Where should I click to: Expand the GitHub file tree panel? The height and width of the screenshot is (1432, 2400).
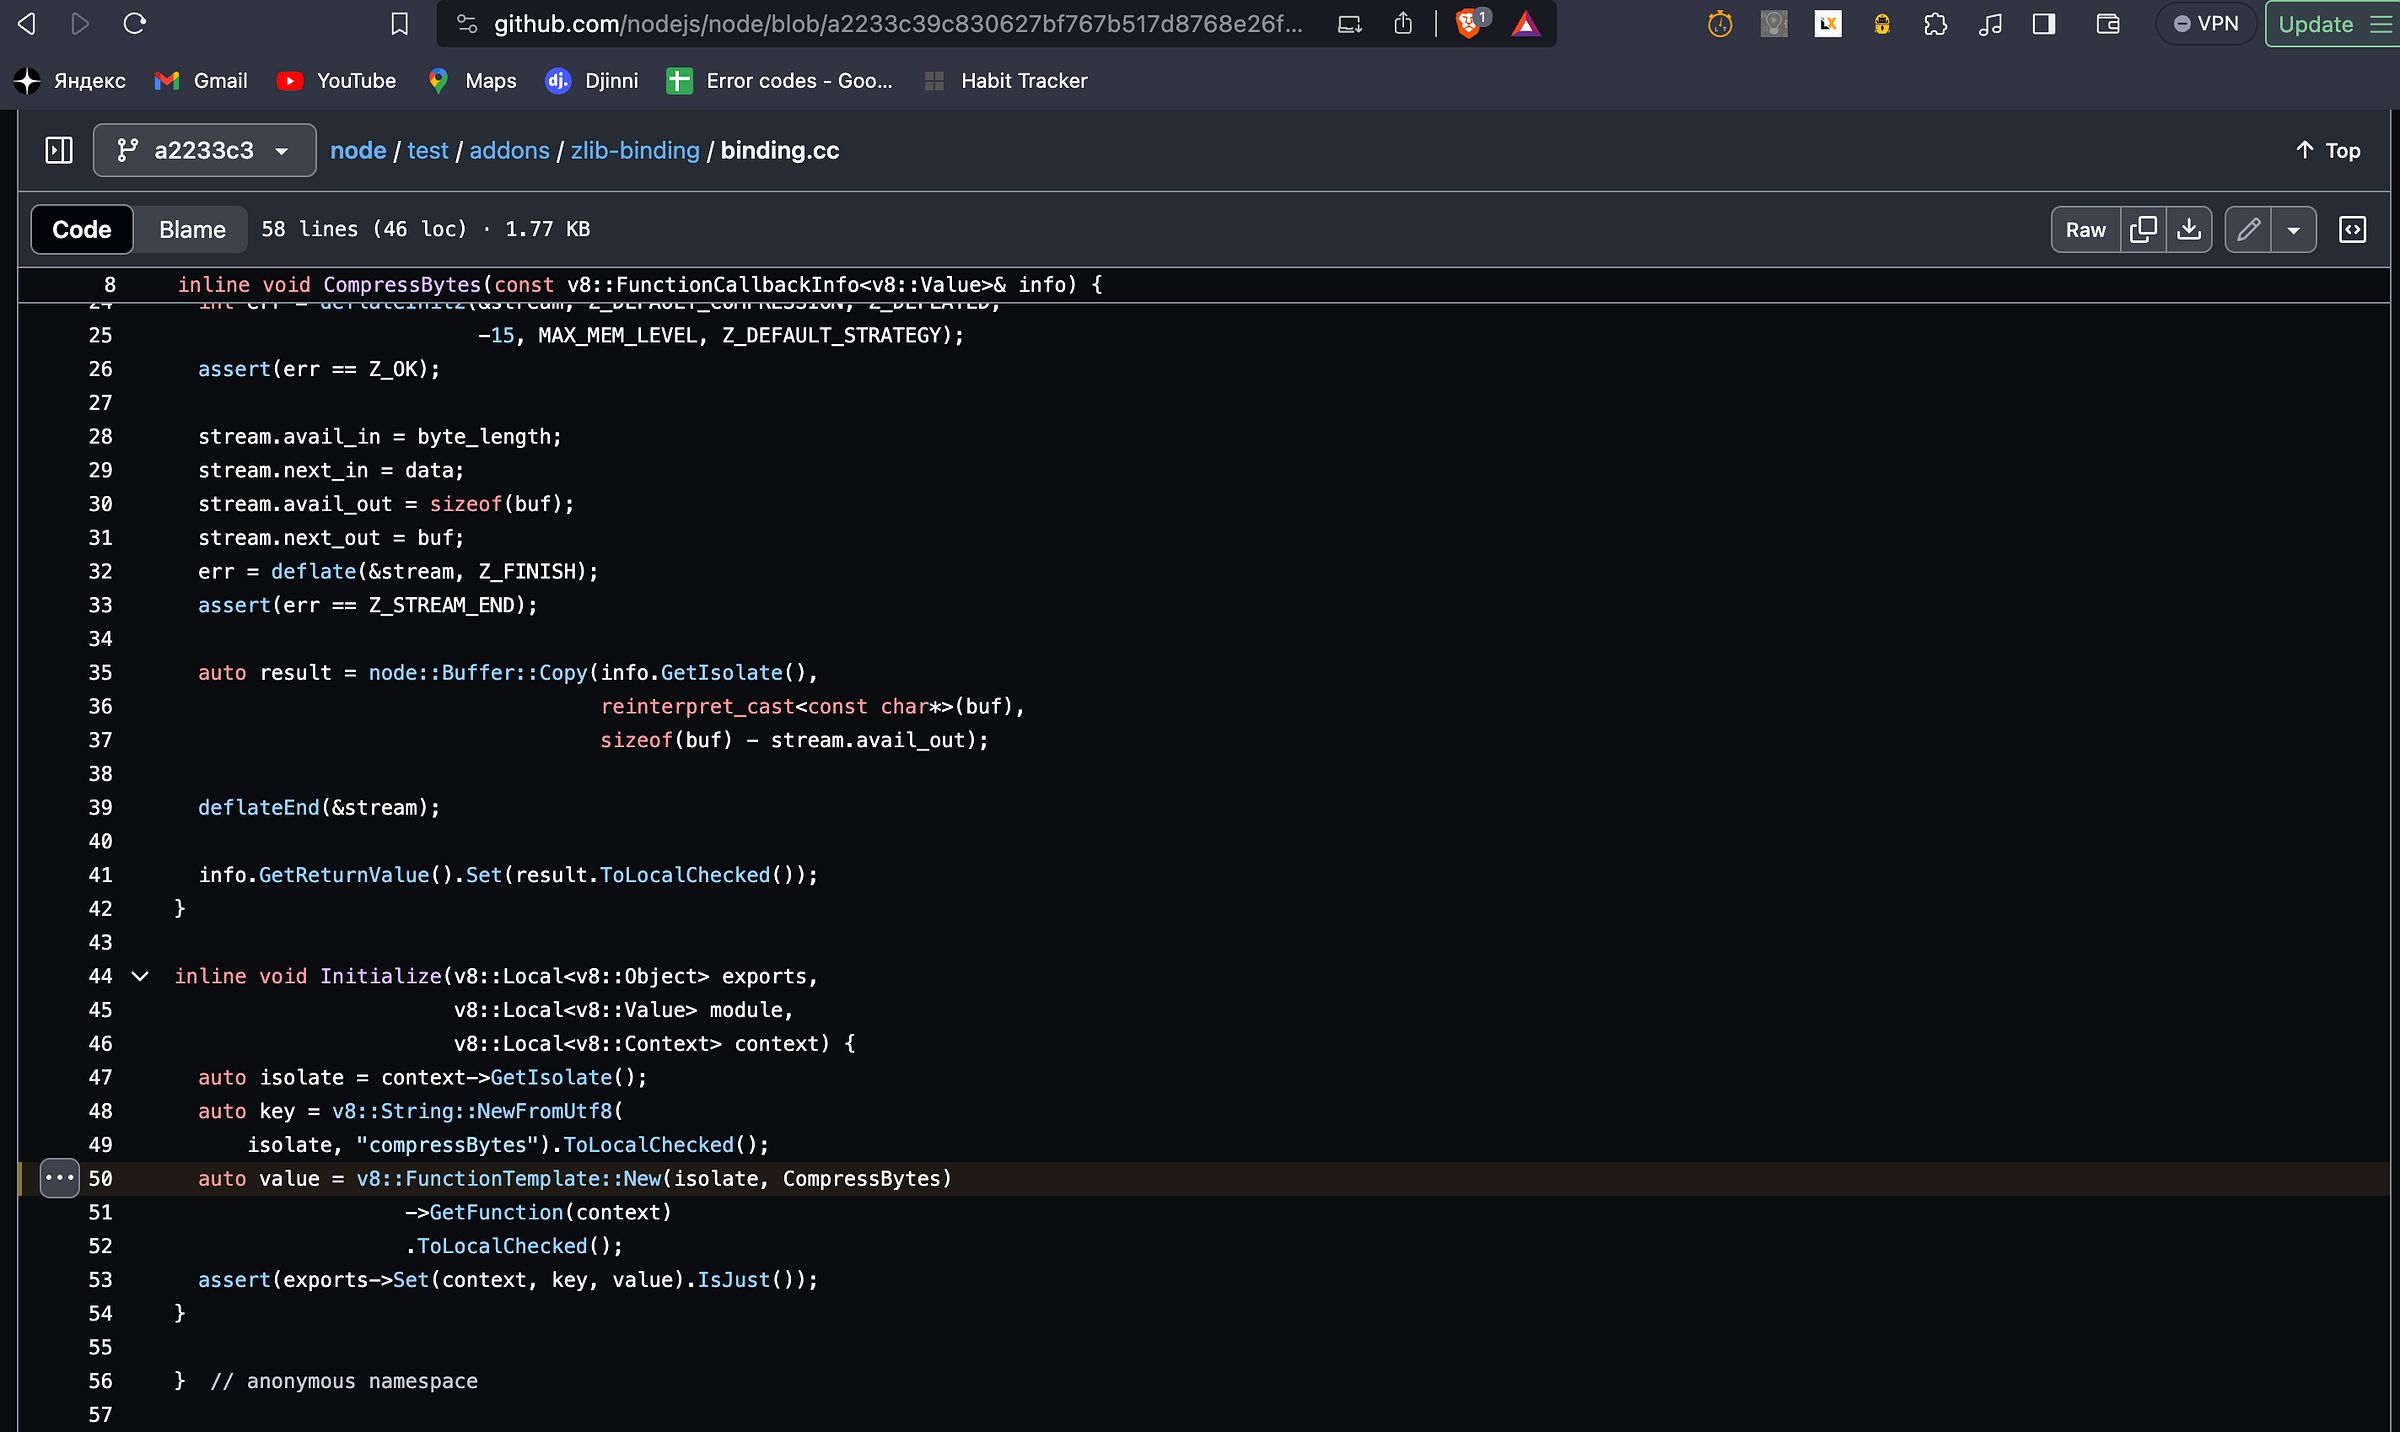[59, 150]
